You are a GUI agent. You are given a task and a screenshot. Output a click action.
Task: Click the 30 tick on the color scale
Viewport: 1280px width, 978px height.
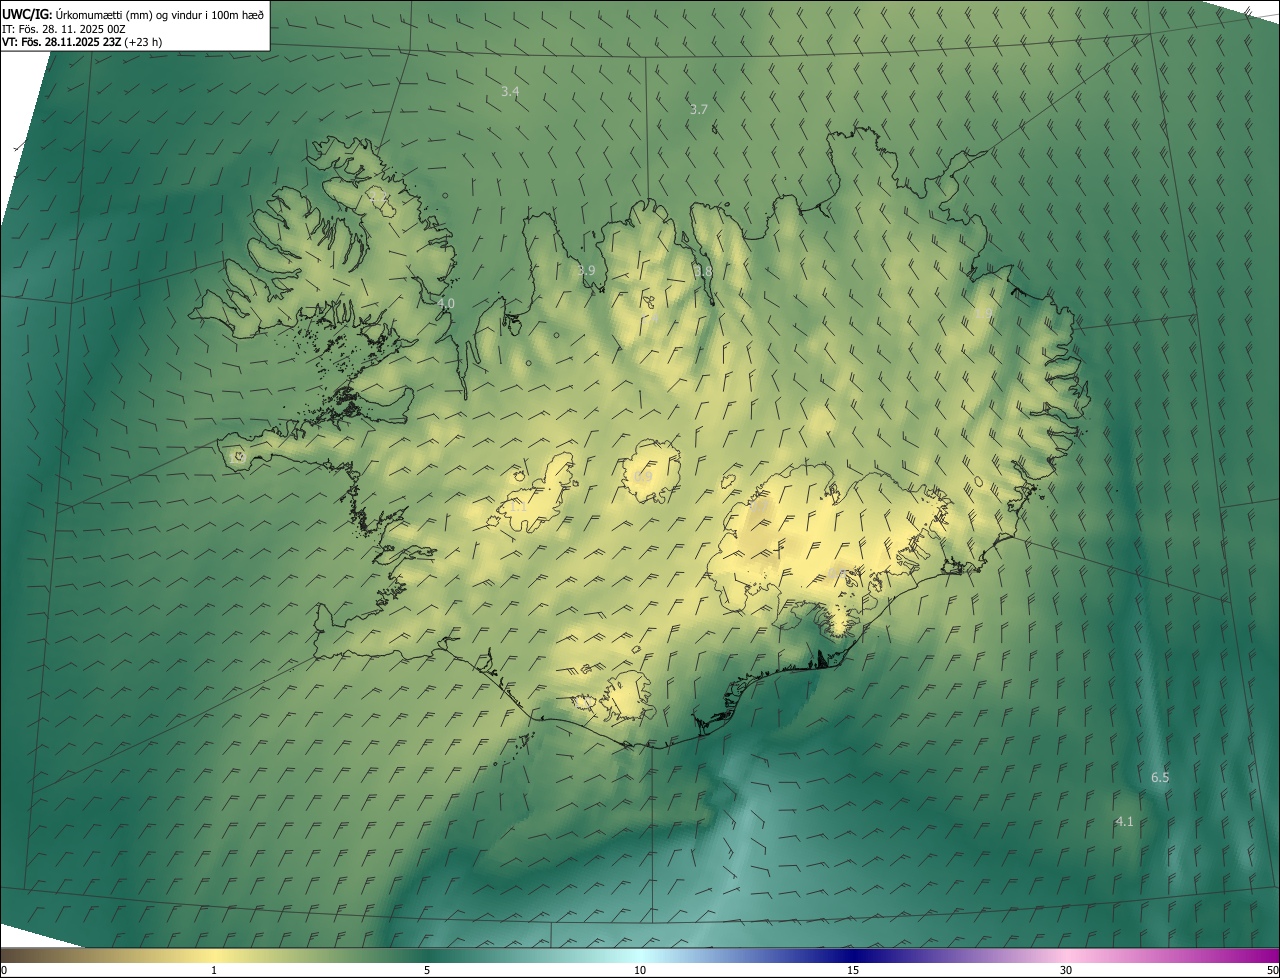pos(1066,970)
